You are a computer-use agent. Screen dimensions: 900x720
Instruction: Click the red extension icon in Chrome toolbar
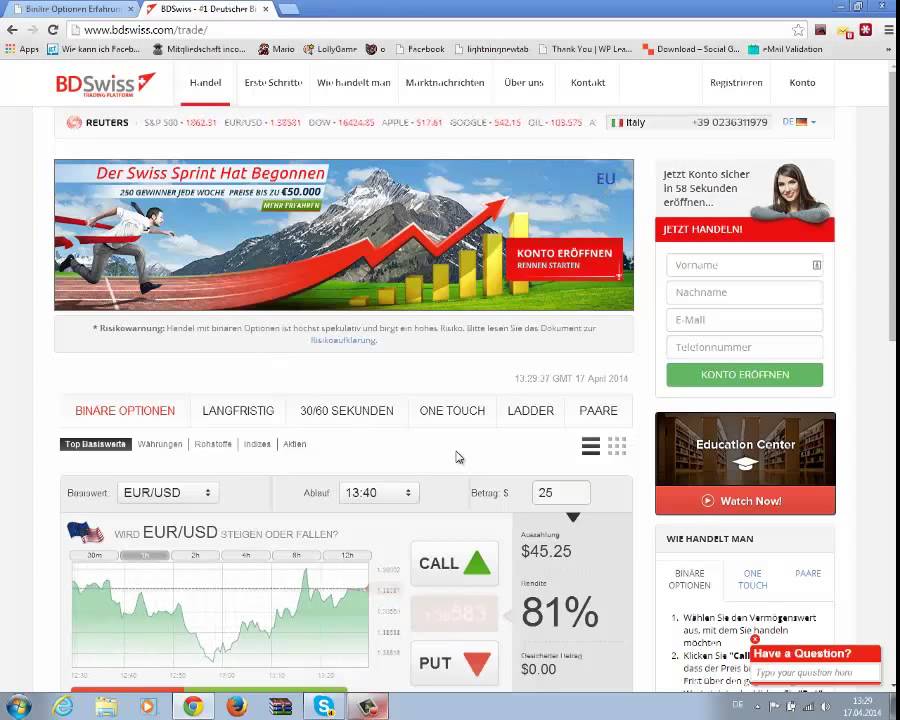pyautogui.click(x=866, y=30)
